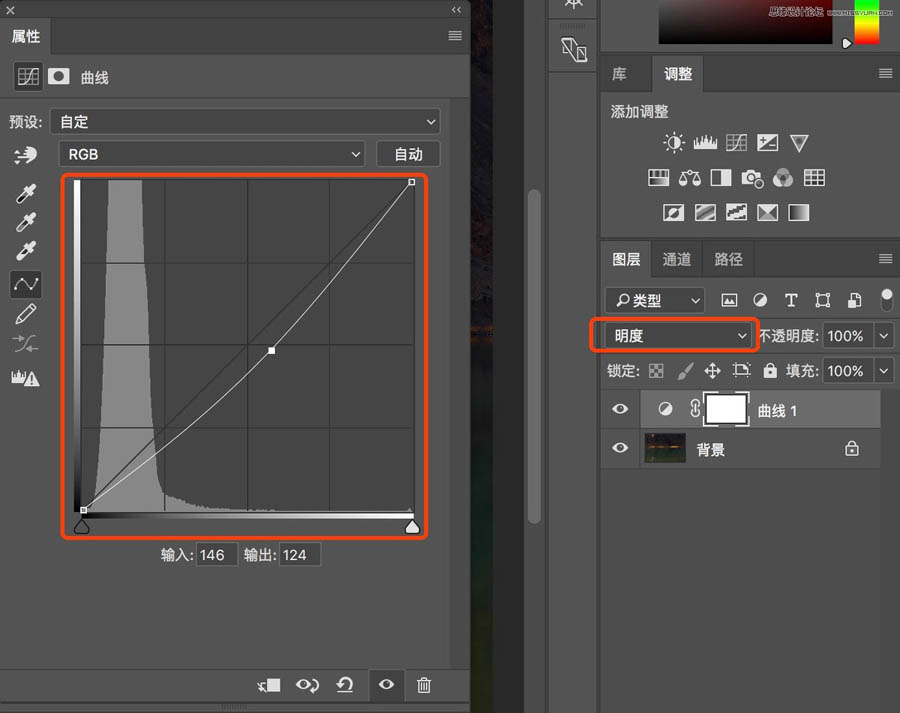
Task: Add Channel Mixer adjustment
Action: (783, 178)
